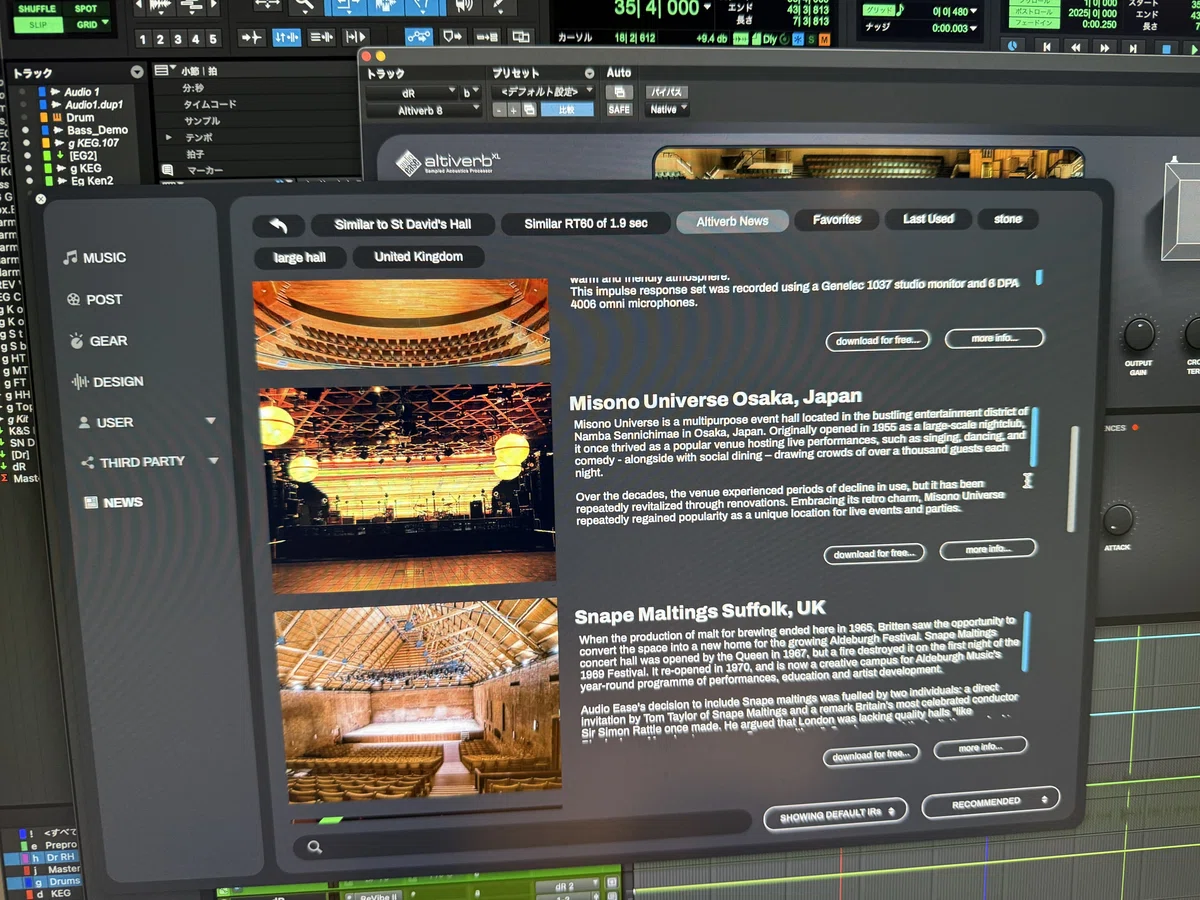Select the Similar to St David's Hall tab
Viewport: 1200px width, 900px height.
click(401, 224)
